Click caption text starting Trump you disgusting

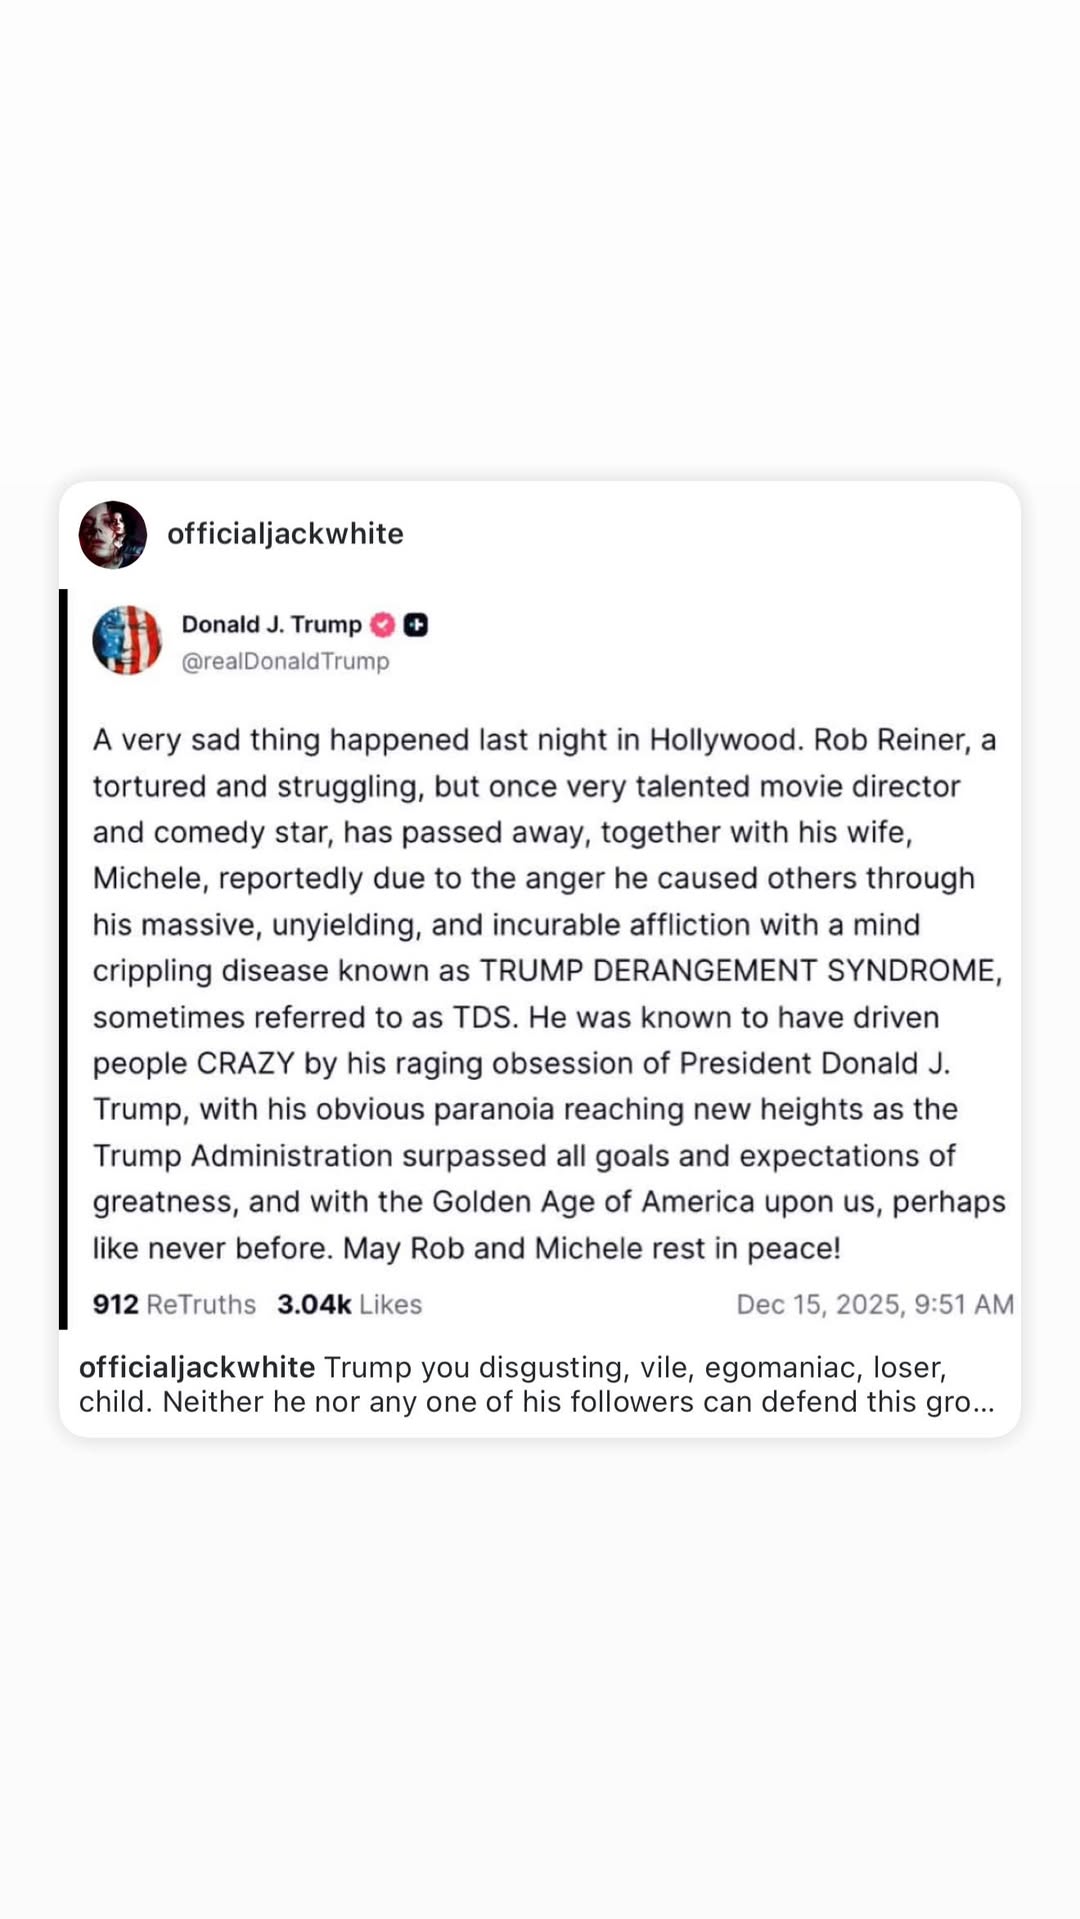(634, 1367)
